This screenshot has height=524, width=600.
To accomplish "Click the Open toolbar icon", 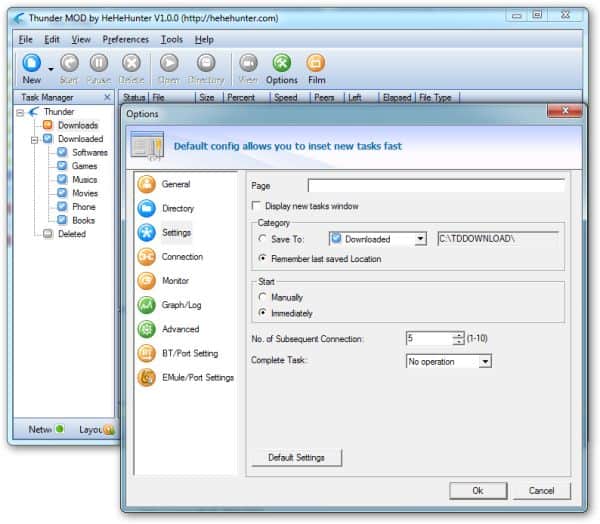I will click(169, 63).
